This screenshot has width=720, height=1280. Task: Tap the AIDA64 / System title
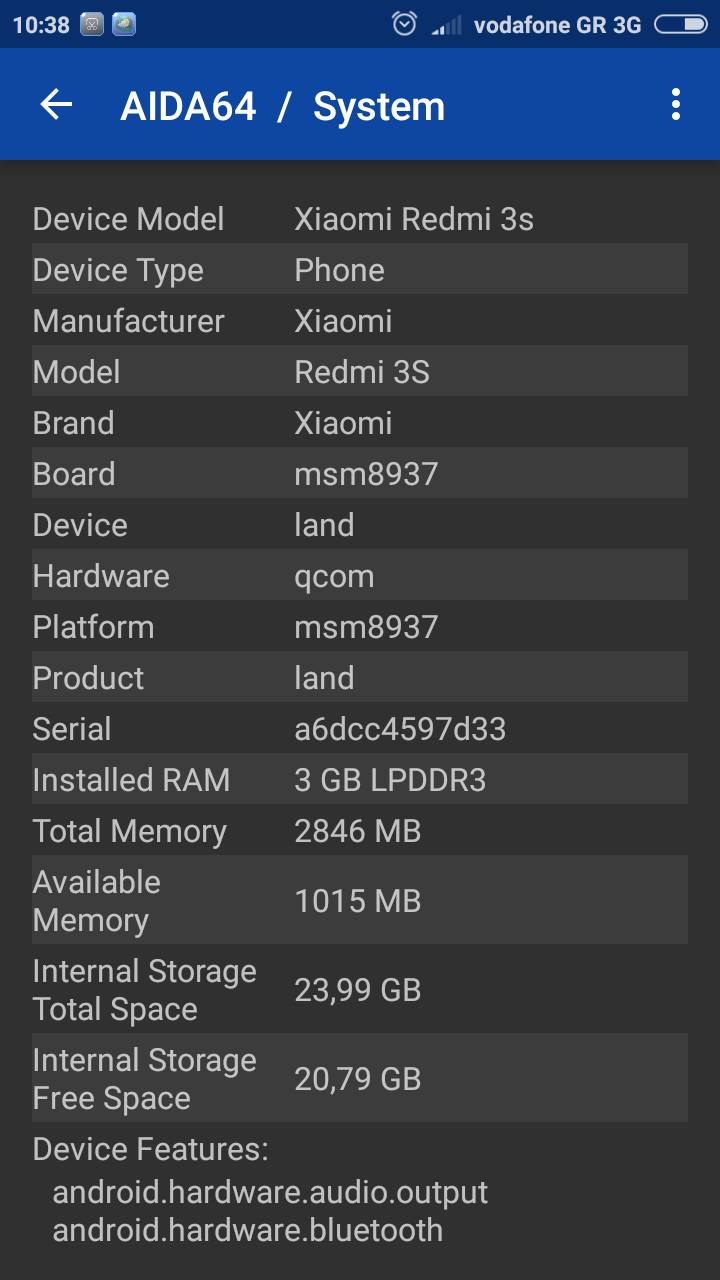click(x=282, y=106)
